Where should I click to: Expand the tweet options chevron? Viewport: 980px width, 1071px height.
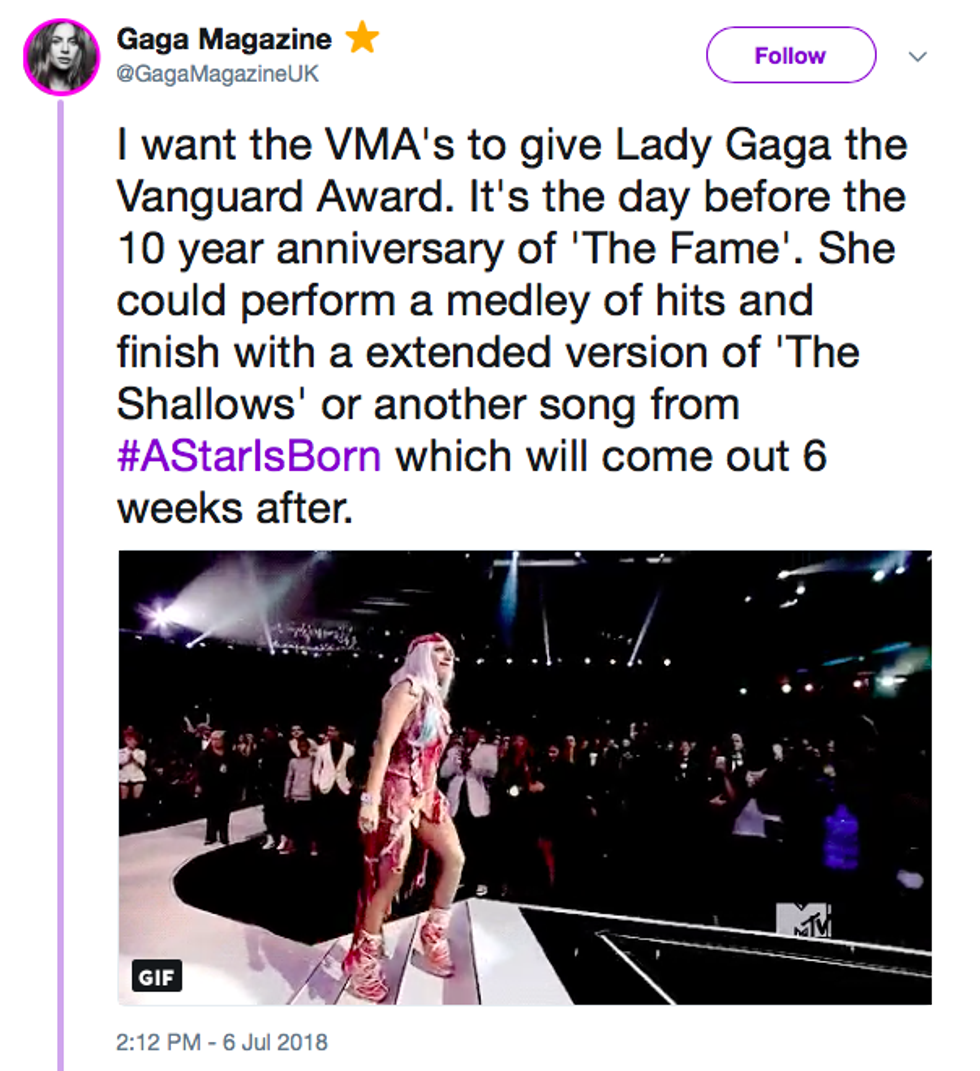[917, 57]
